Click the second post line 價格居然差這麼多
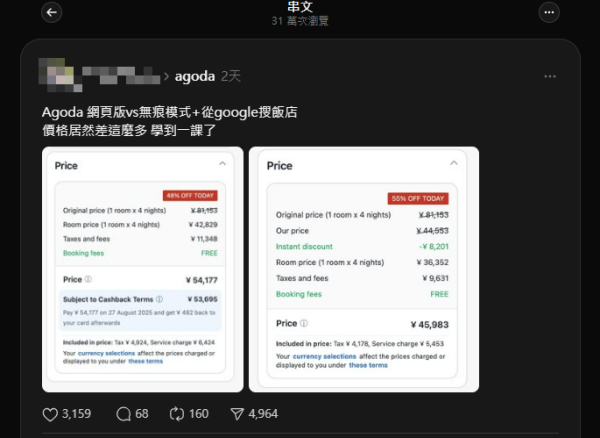Screen dimensions: 600x438 [x=129, y=130]
